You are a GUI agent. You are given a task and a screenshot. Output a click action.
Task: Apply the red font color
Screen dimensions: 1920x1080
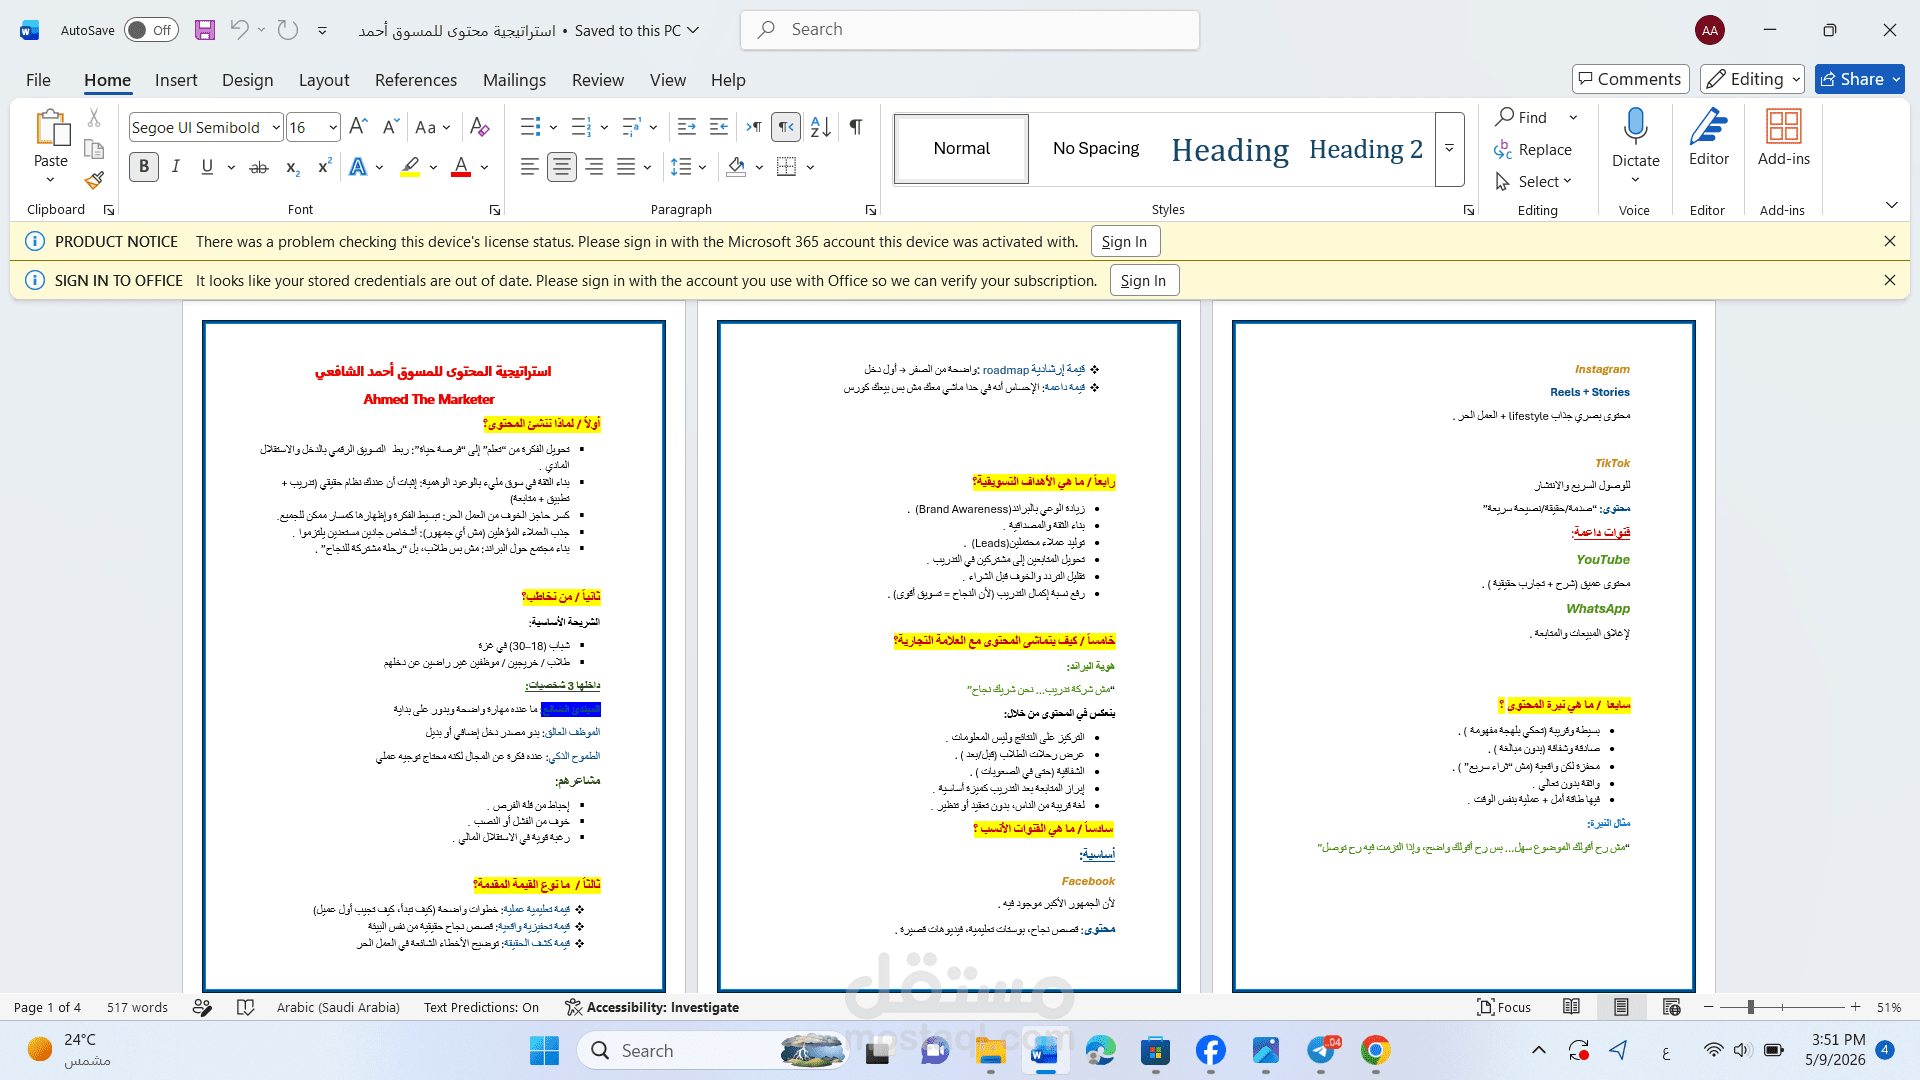461,167
